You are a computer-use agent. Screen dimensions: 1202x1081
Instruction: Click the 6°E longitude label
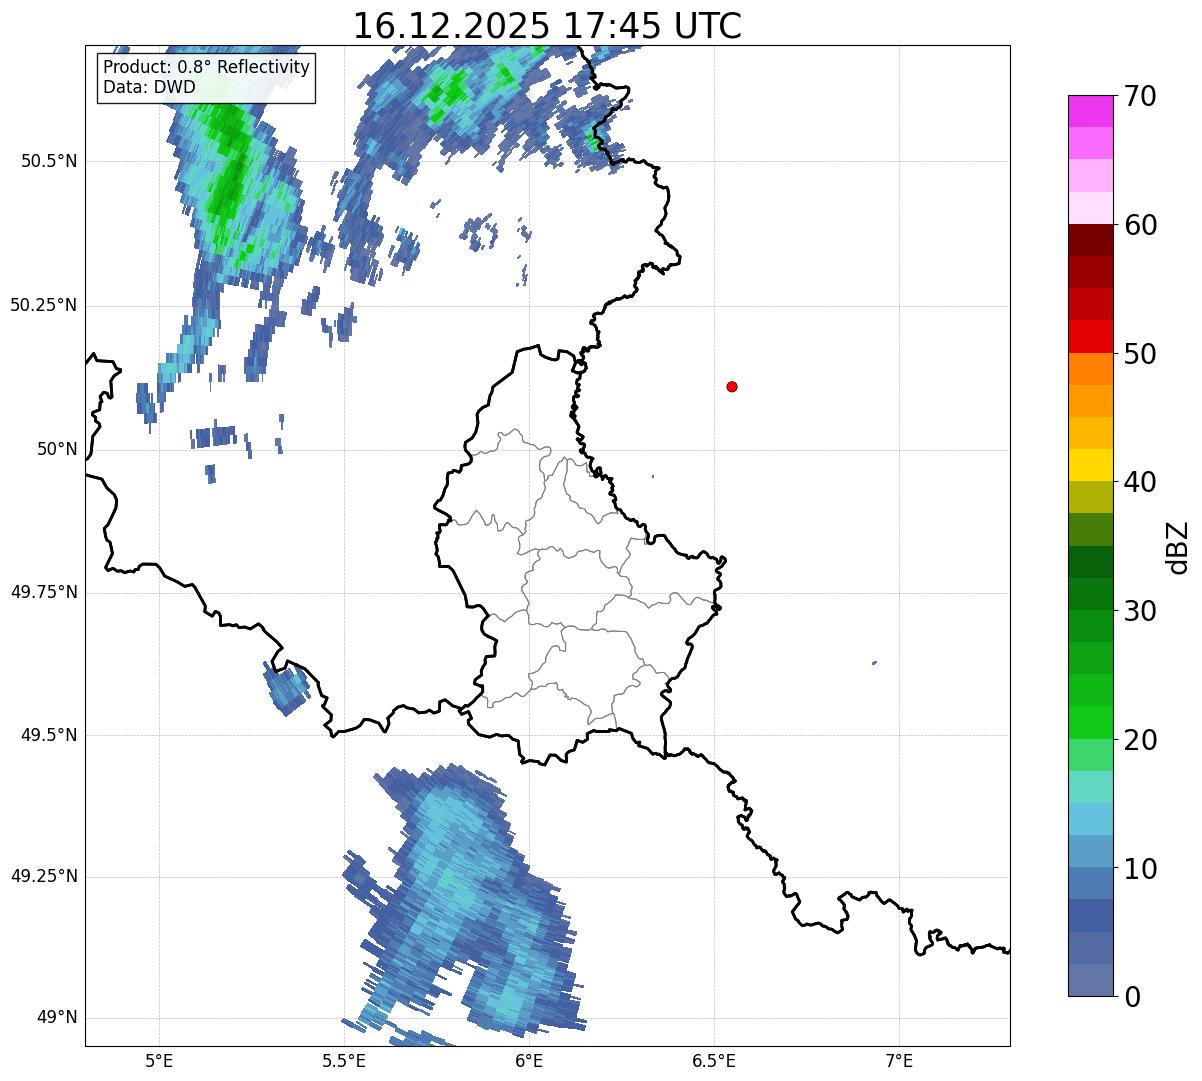pos(529,1061)
